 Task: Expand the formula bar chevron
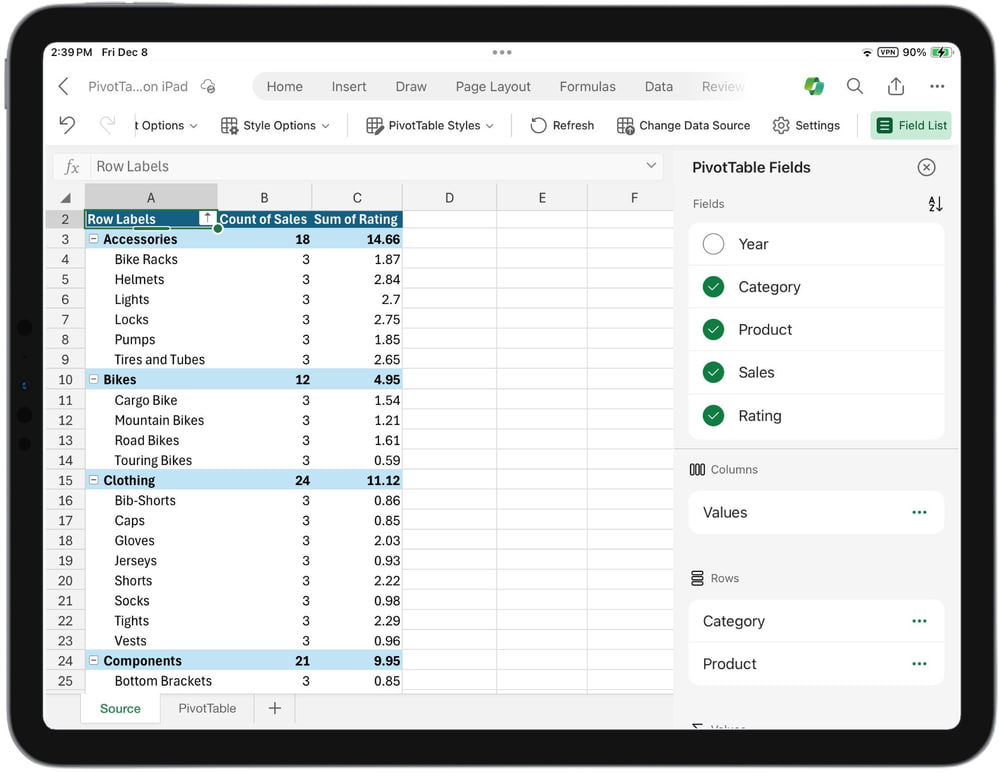[x=652, y=166]
